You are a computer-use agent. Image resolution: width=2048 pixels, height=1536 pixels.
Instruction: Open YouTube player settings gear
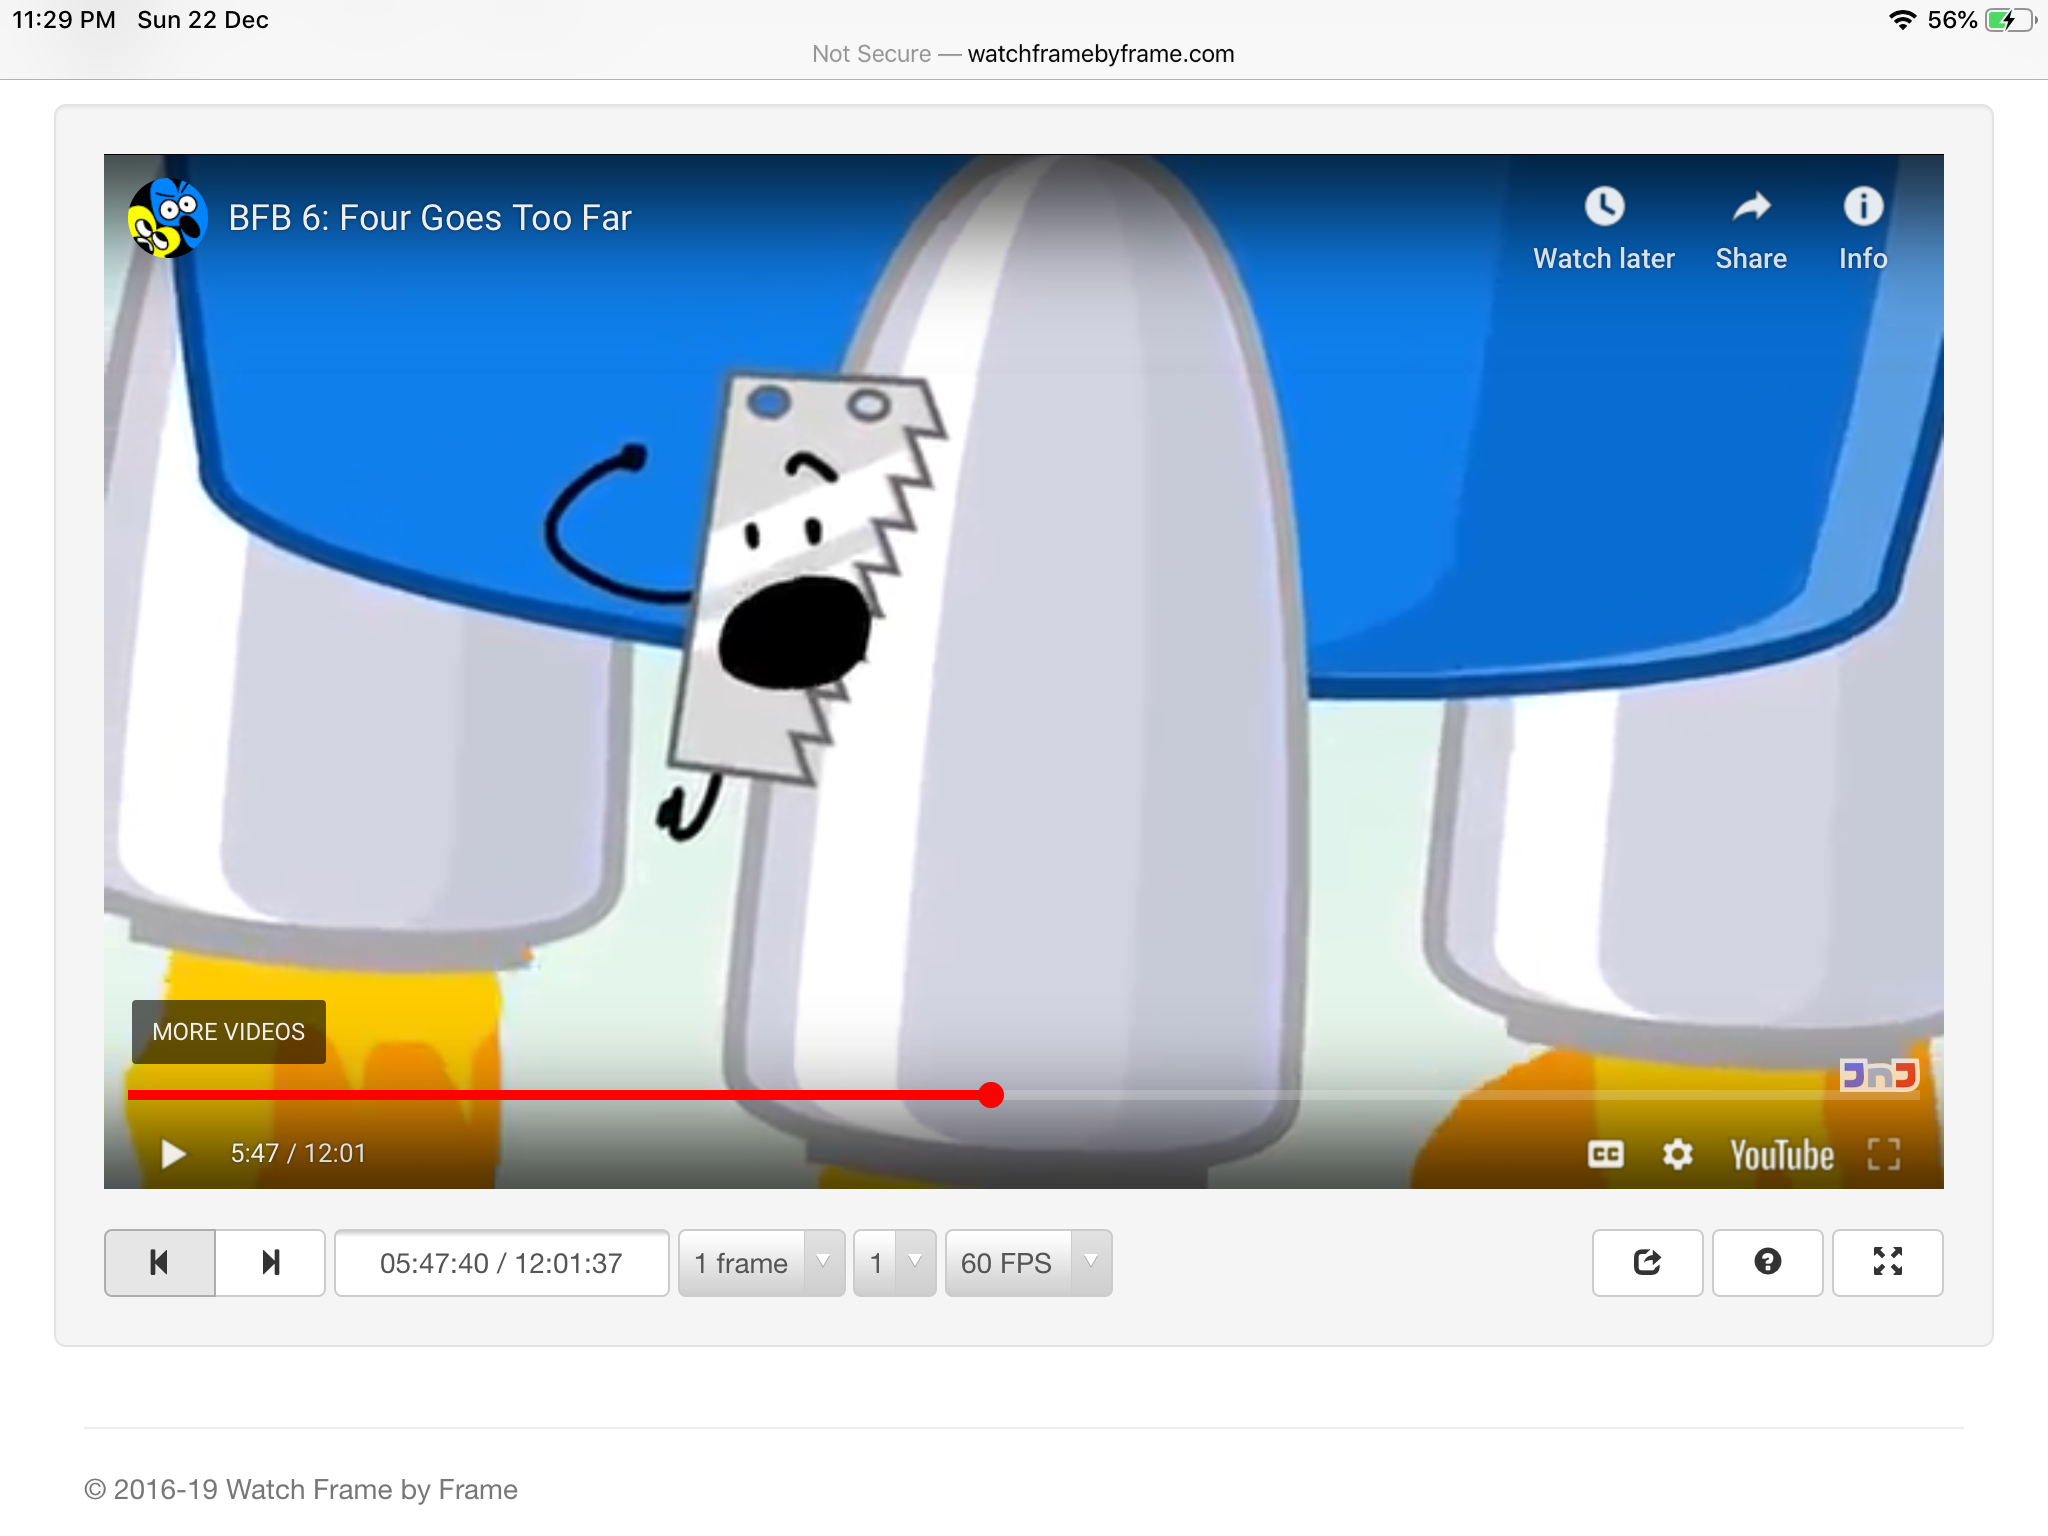tap(1677, 1154)
